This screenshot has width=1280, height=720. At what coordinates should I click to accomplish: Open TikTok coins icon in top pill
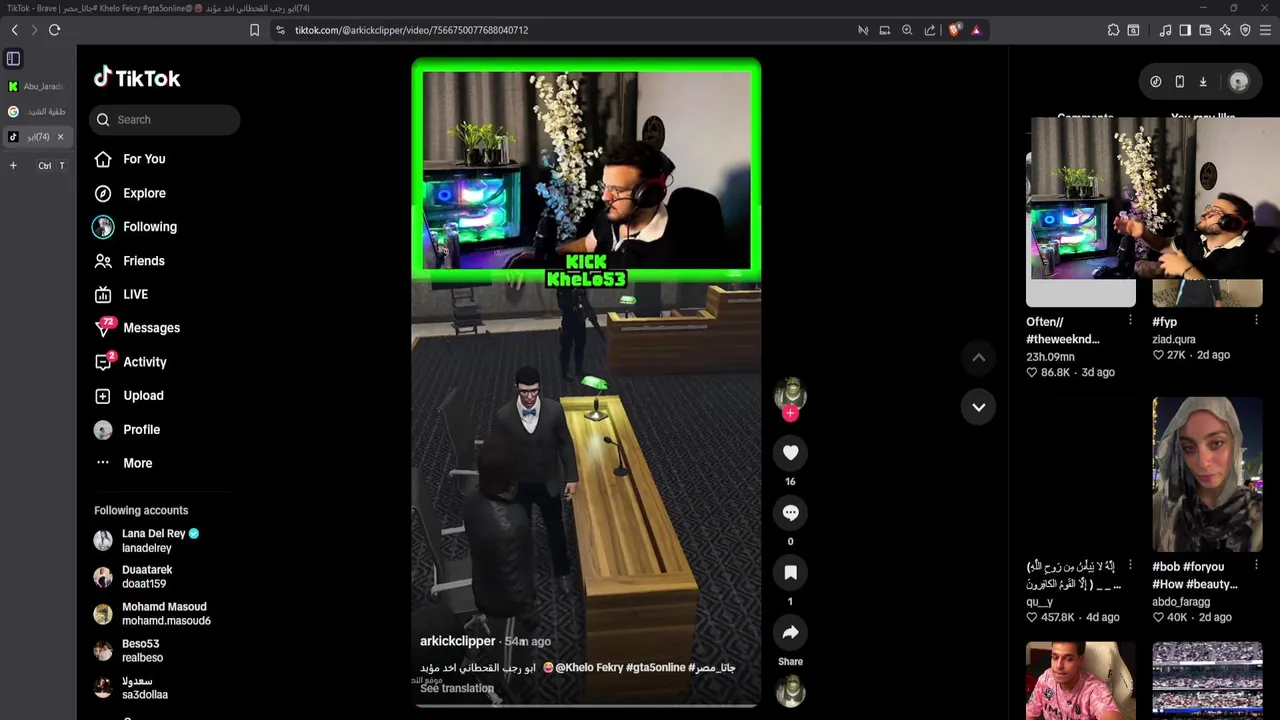1156,82
